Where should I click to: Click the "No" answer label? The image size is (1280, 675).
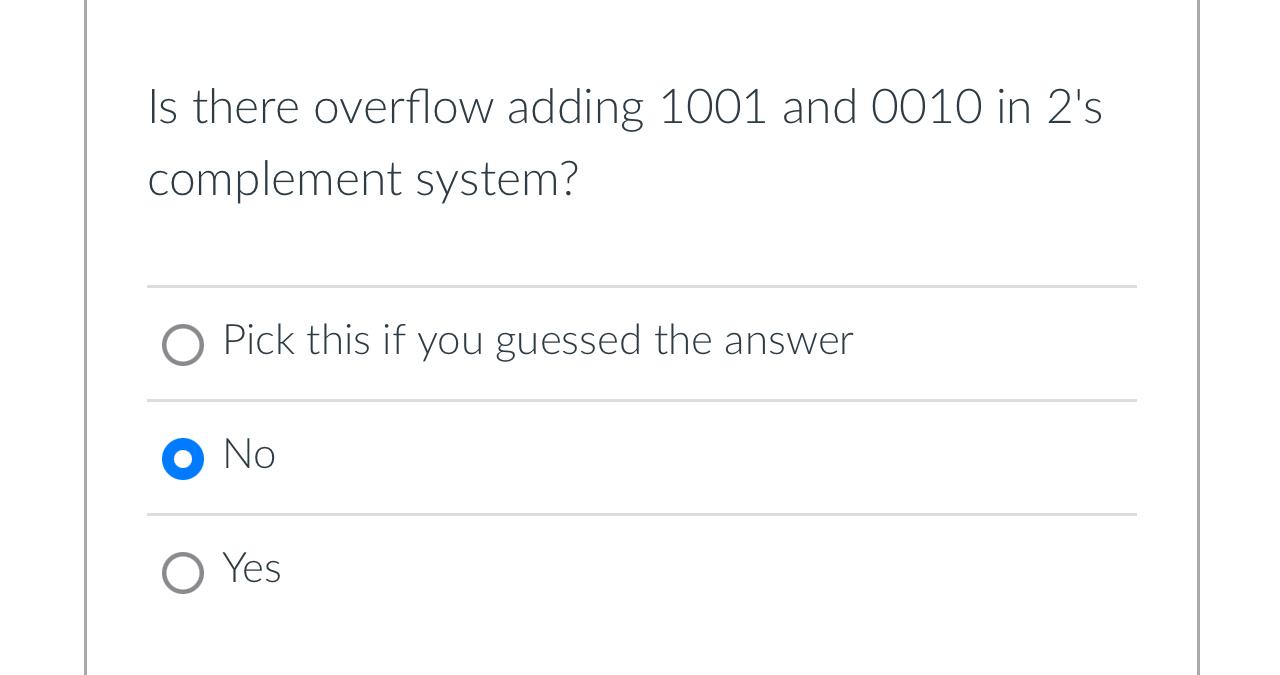pos(249,456)
